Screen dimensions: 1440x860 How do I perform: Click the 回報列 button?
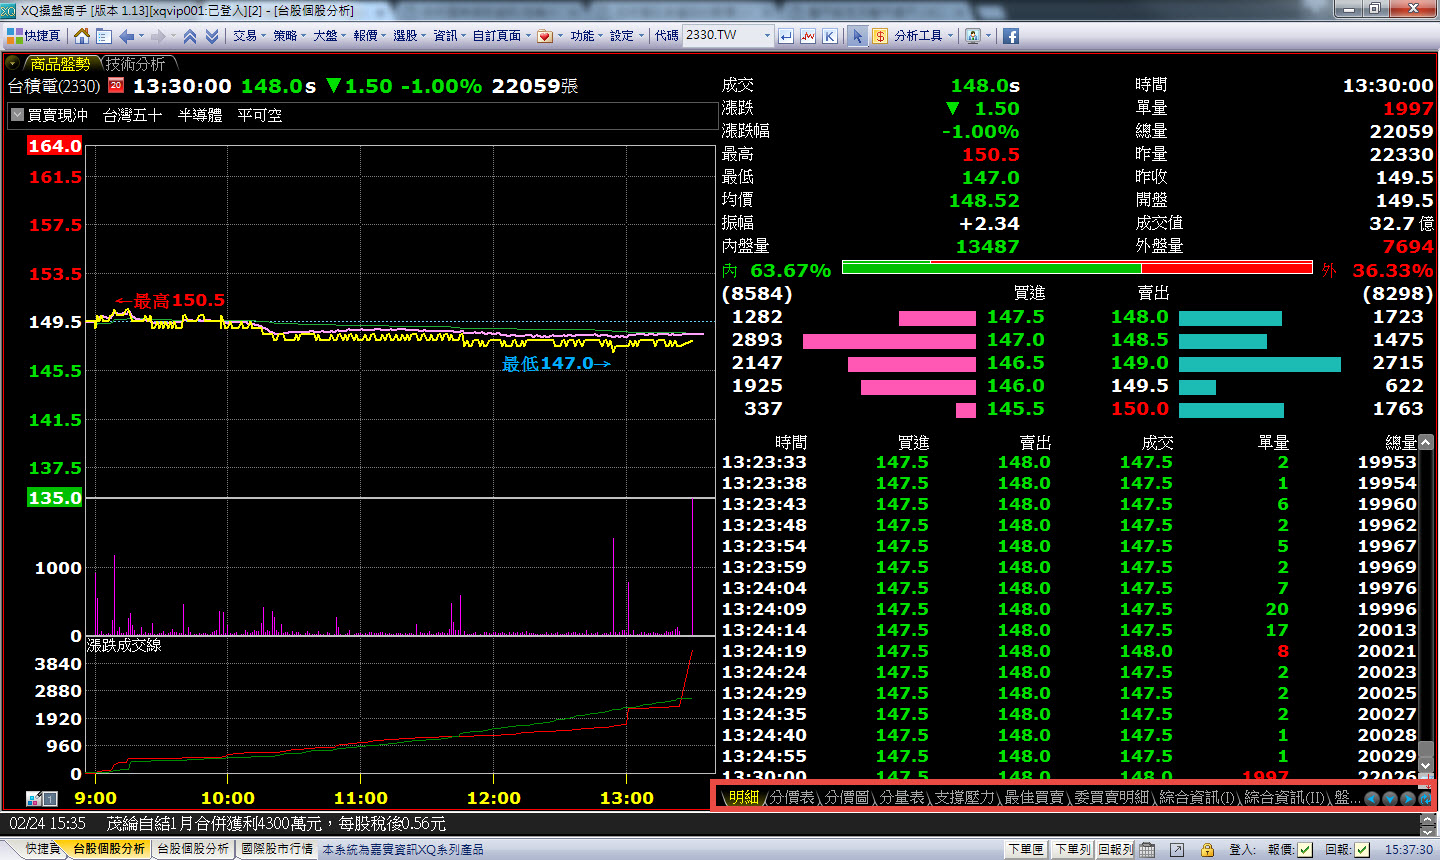1115,849
